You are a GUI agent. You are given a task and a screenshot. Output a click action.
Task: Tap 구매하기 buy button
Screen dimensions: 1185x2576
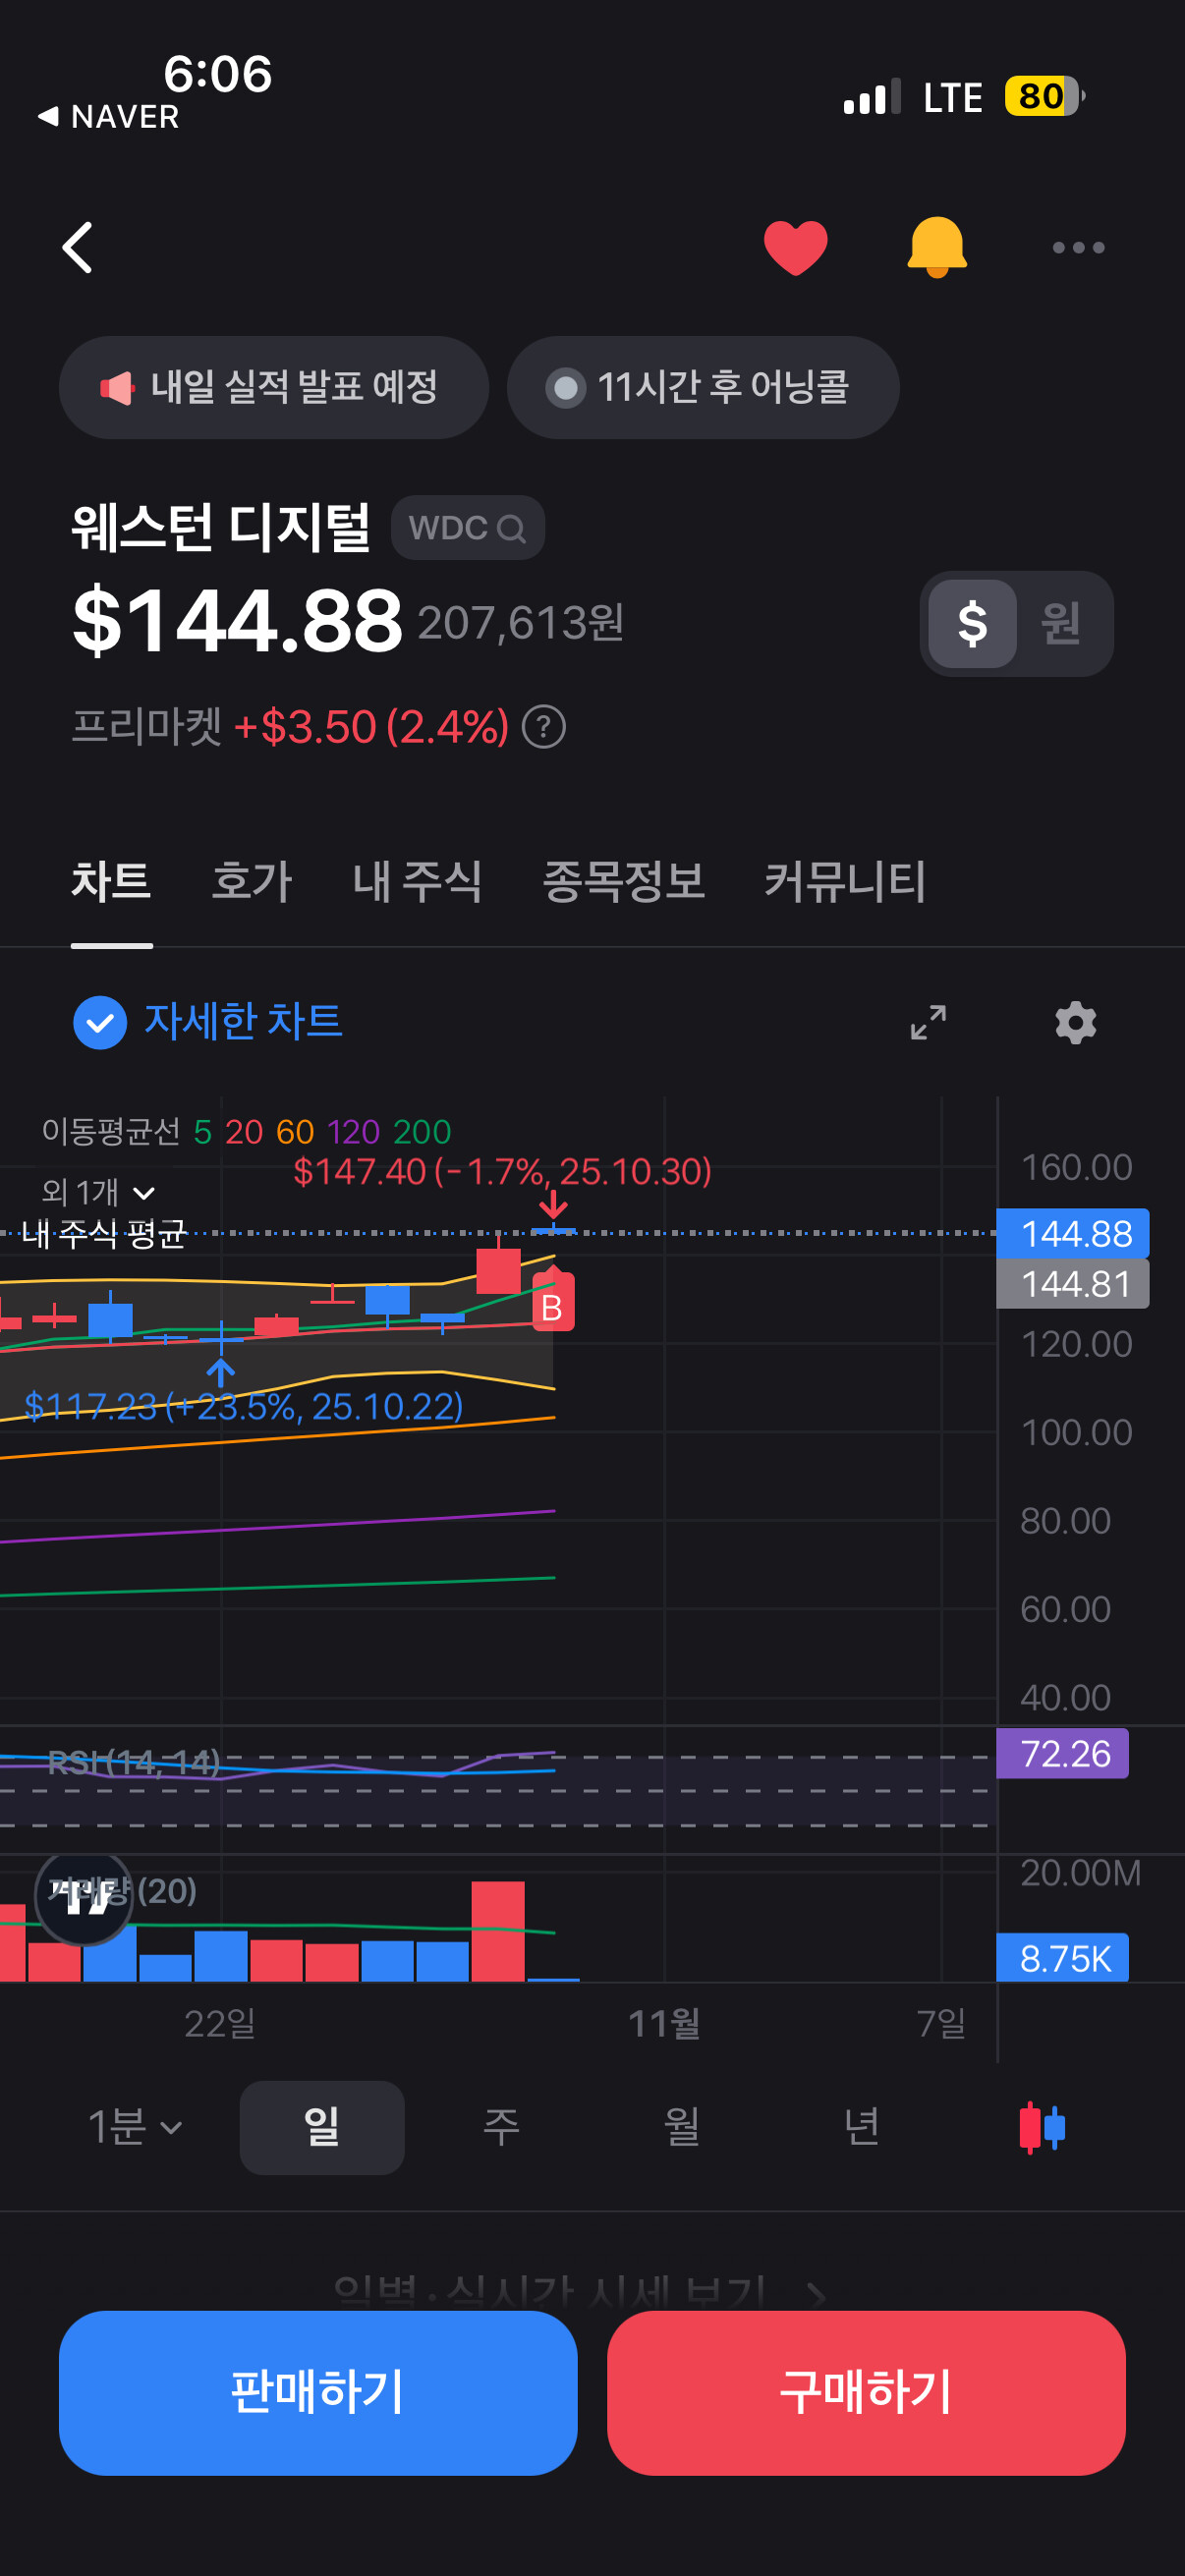866,2392
